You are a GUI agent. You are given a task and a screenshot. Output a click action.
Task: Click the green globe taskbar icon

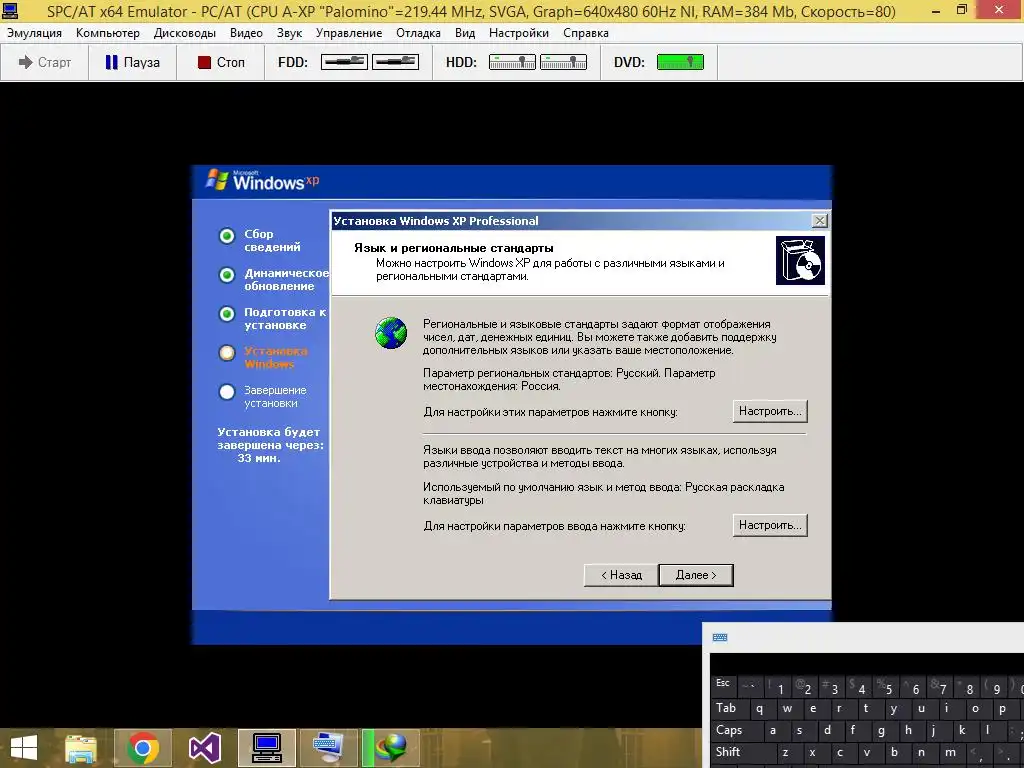coord(391,748)
